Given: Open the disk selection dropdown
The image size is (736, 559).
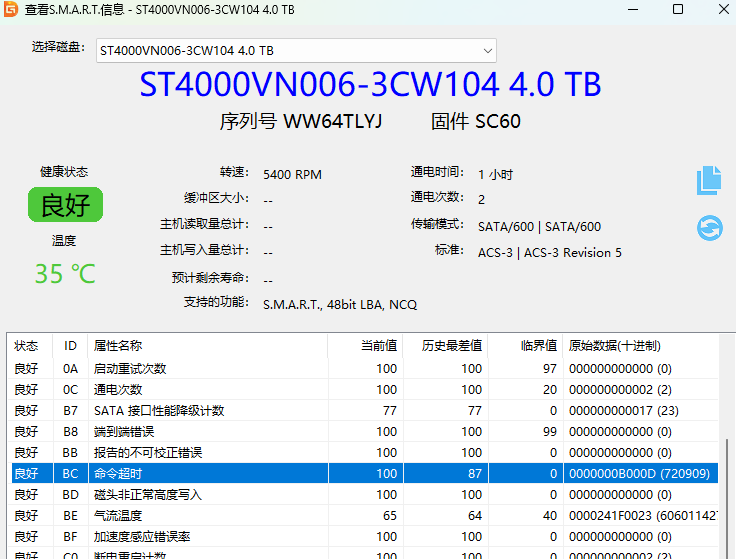Looking at the screenshot, I should click(x=296, y=50).
